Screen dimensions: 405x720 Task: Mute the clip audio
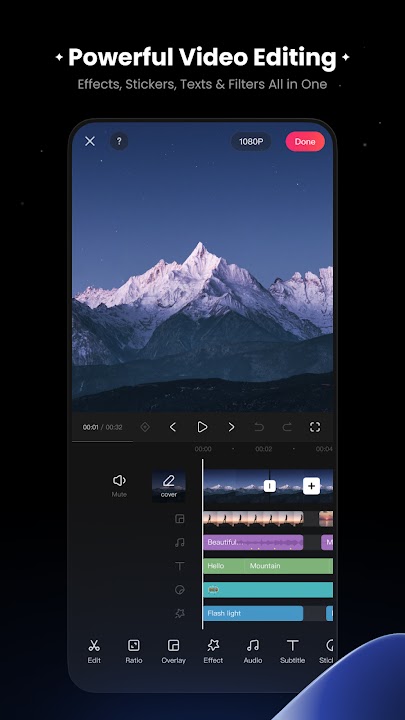coord(119,486)
